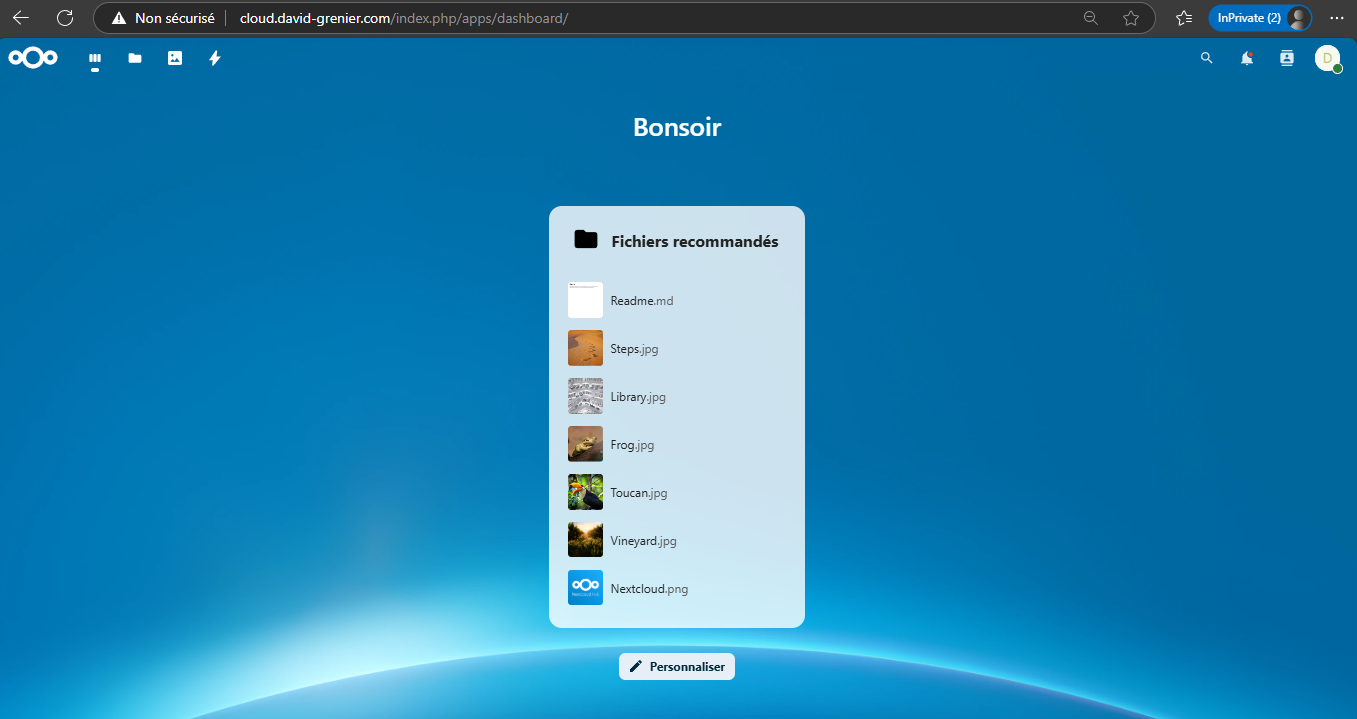Open Frog.jpg from recommended files

(x=677, y=444)
